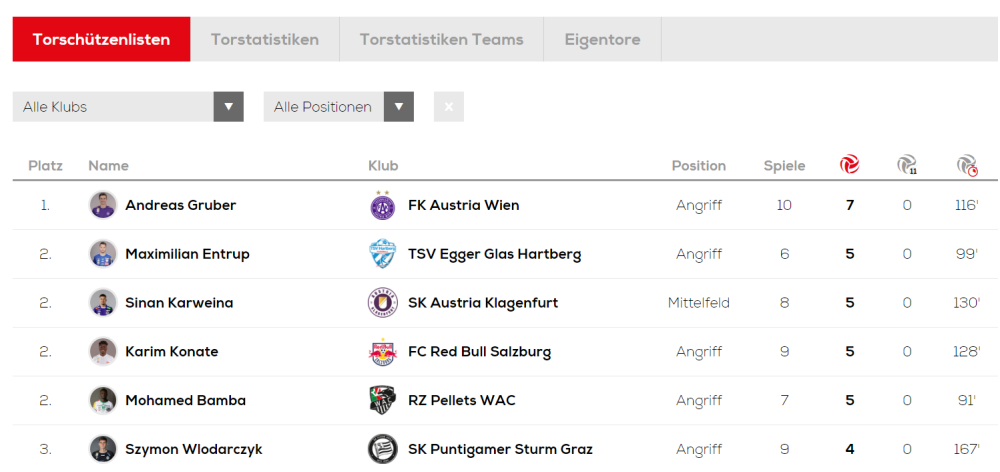The width and height of the screenshot is (1000, 472).
Task: Open Karim Konate's player page
Action: pyautogui.click(x=171, y=352)
